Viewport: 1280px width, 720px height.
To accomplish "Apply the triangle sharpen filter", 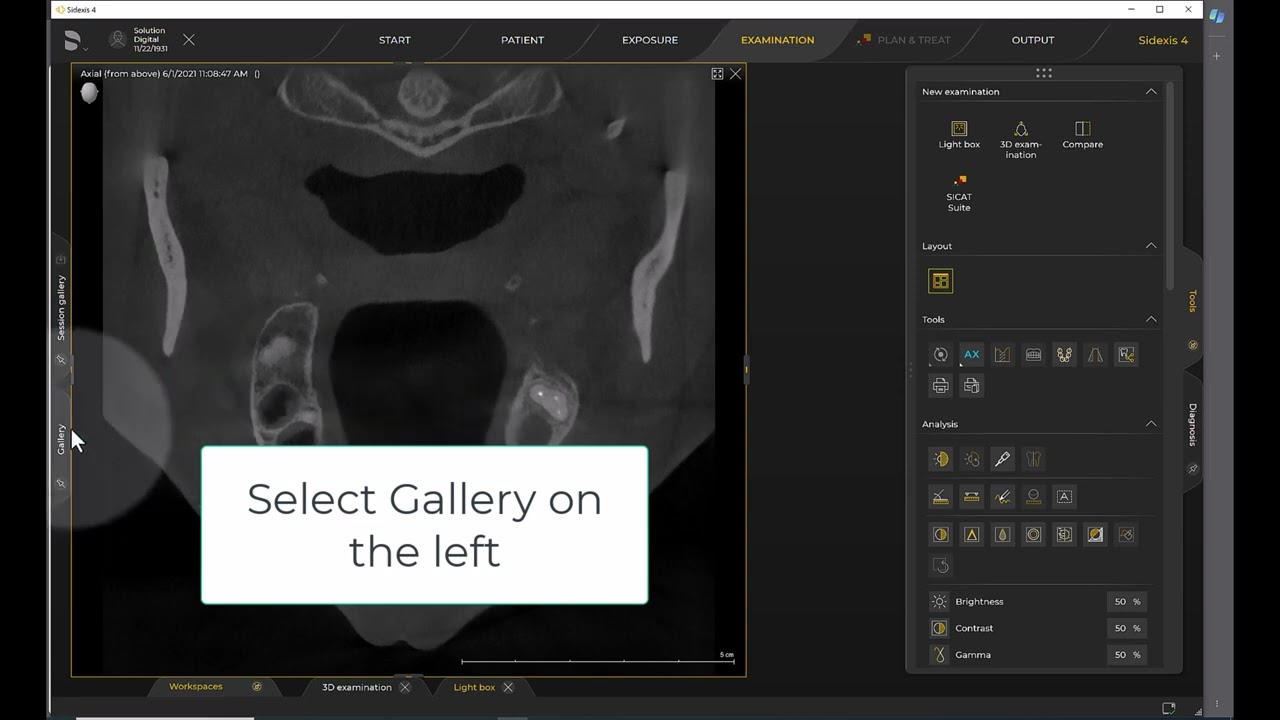I will pyautogui.click(x=971, y=534).
